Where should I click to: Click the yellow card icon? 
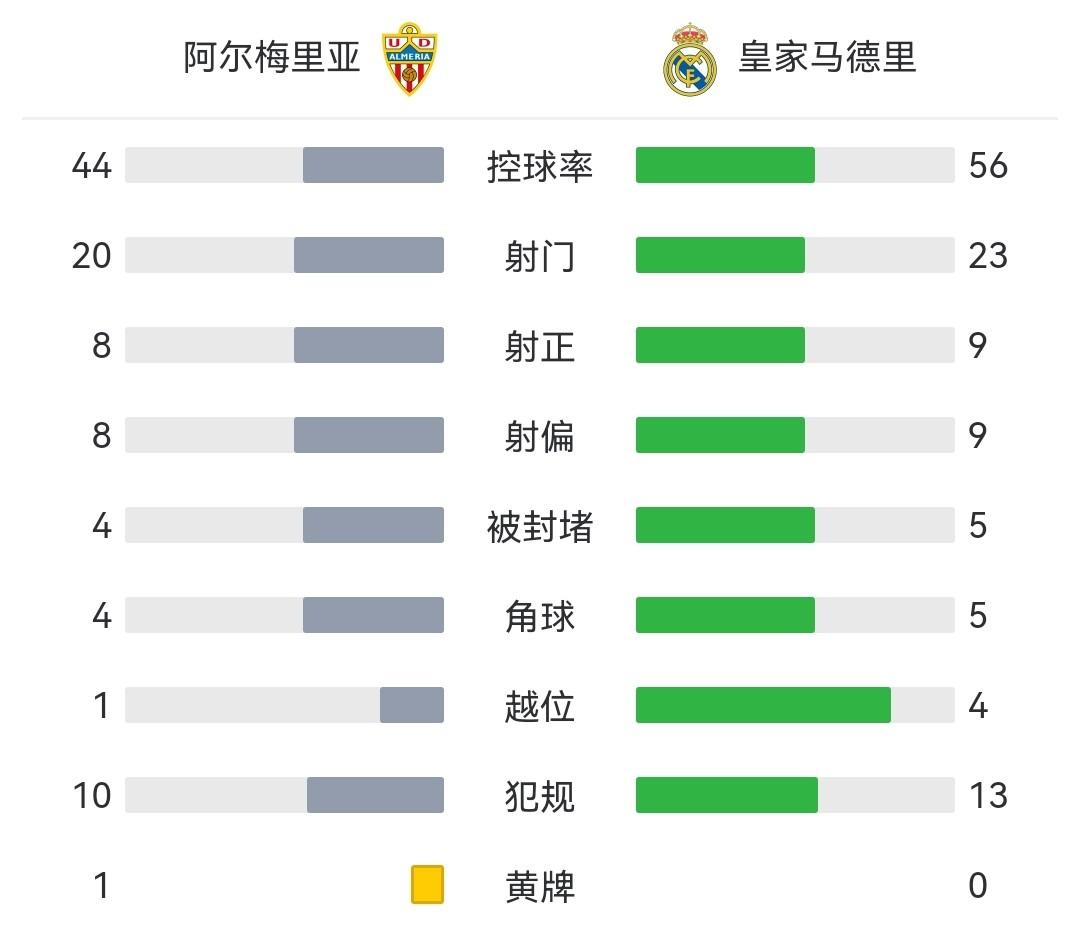(427, 885)
